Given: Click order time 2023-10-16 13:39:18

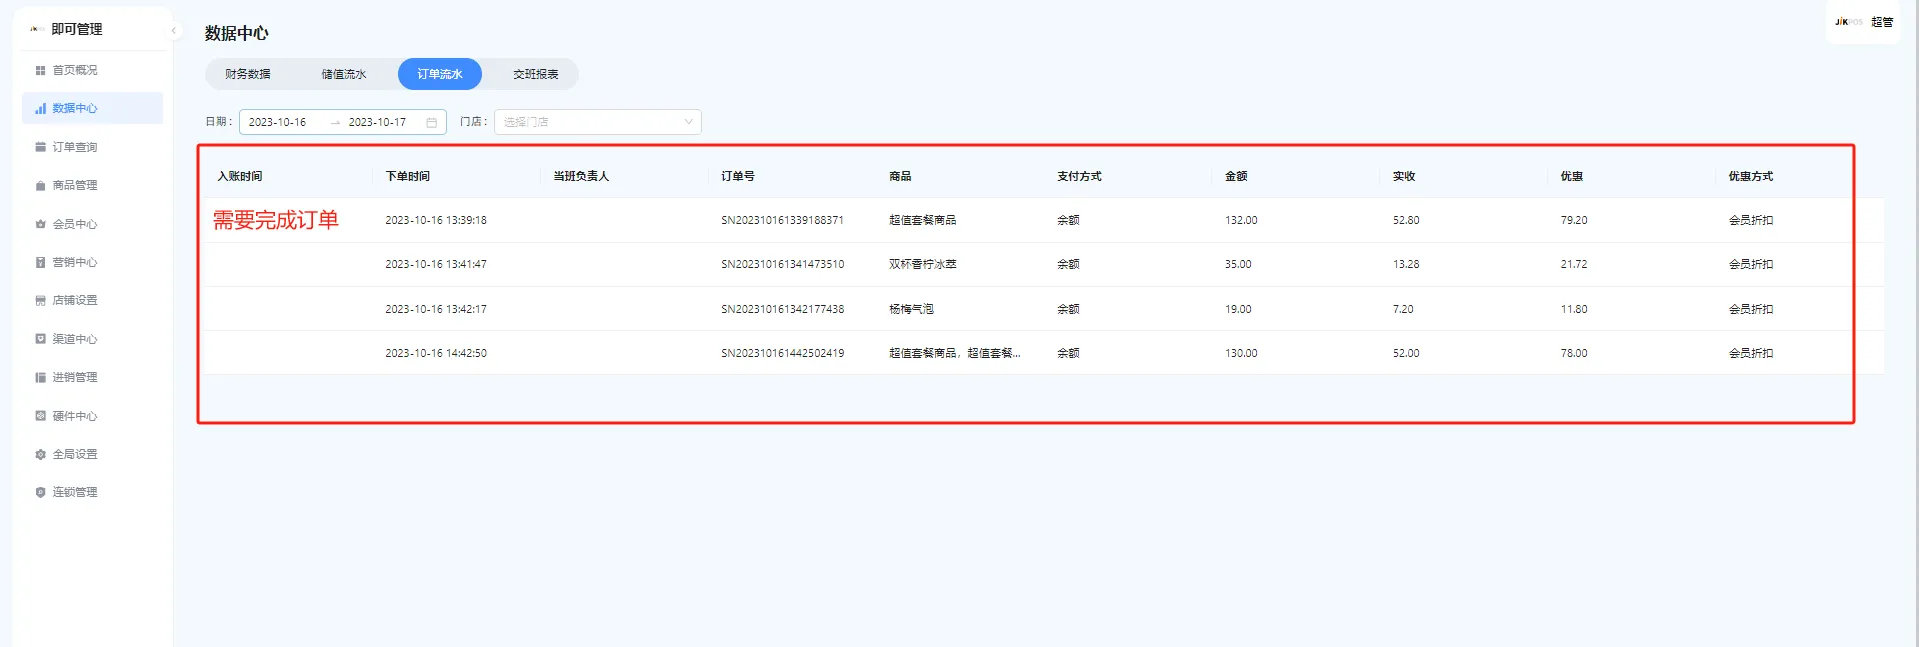Looking at the screenshot, I should tap(436, 220).
